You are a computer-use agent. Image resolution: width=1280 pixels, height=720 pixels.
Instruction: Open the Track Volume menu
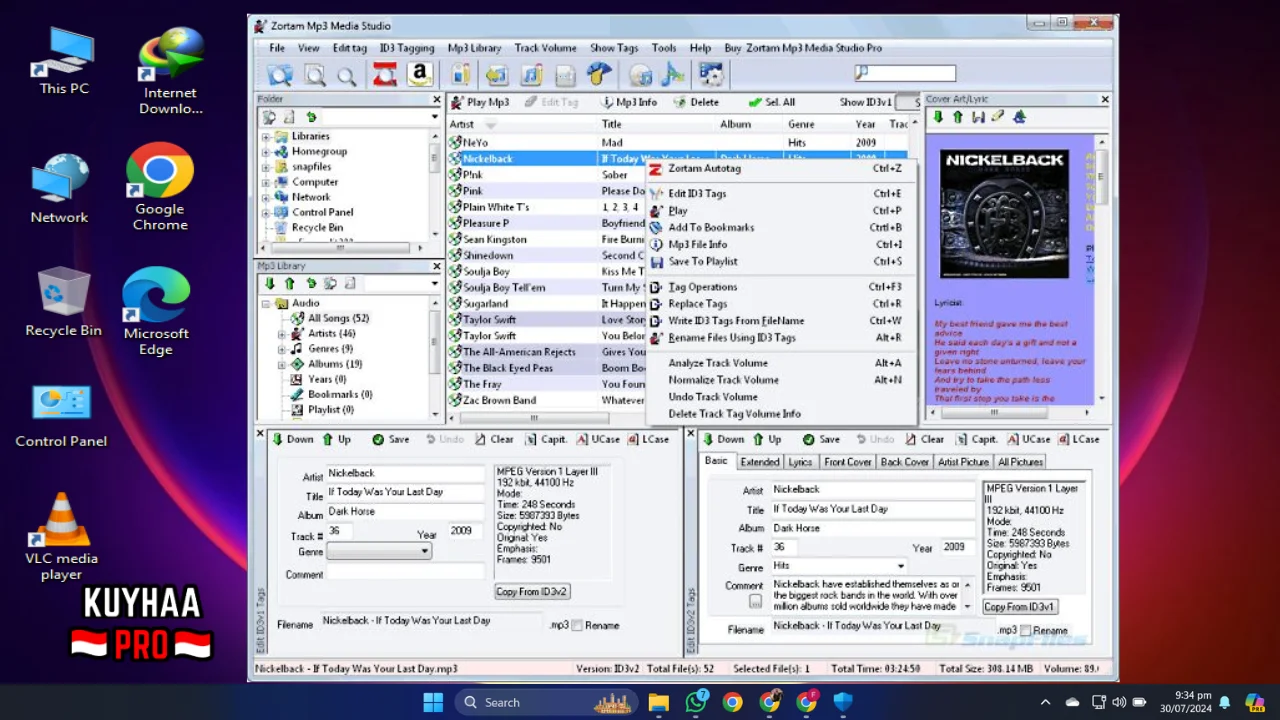tap(545, 48)
